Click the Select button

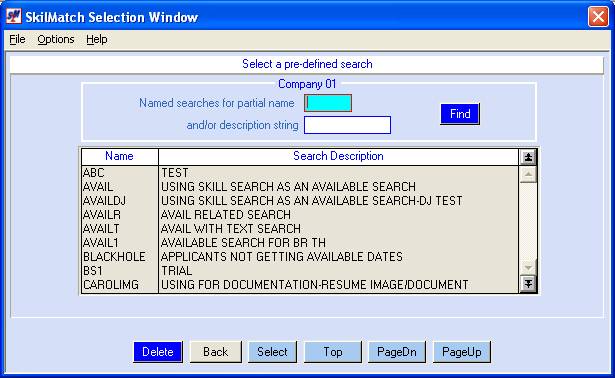tap(272, 352)
